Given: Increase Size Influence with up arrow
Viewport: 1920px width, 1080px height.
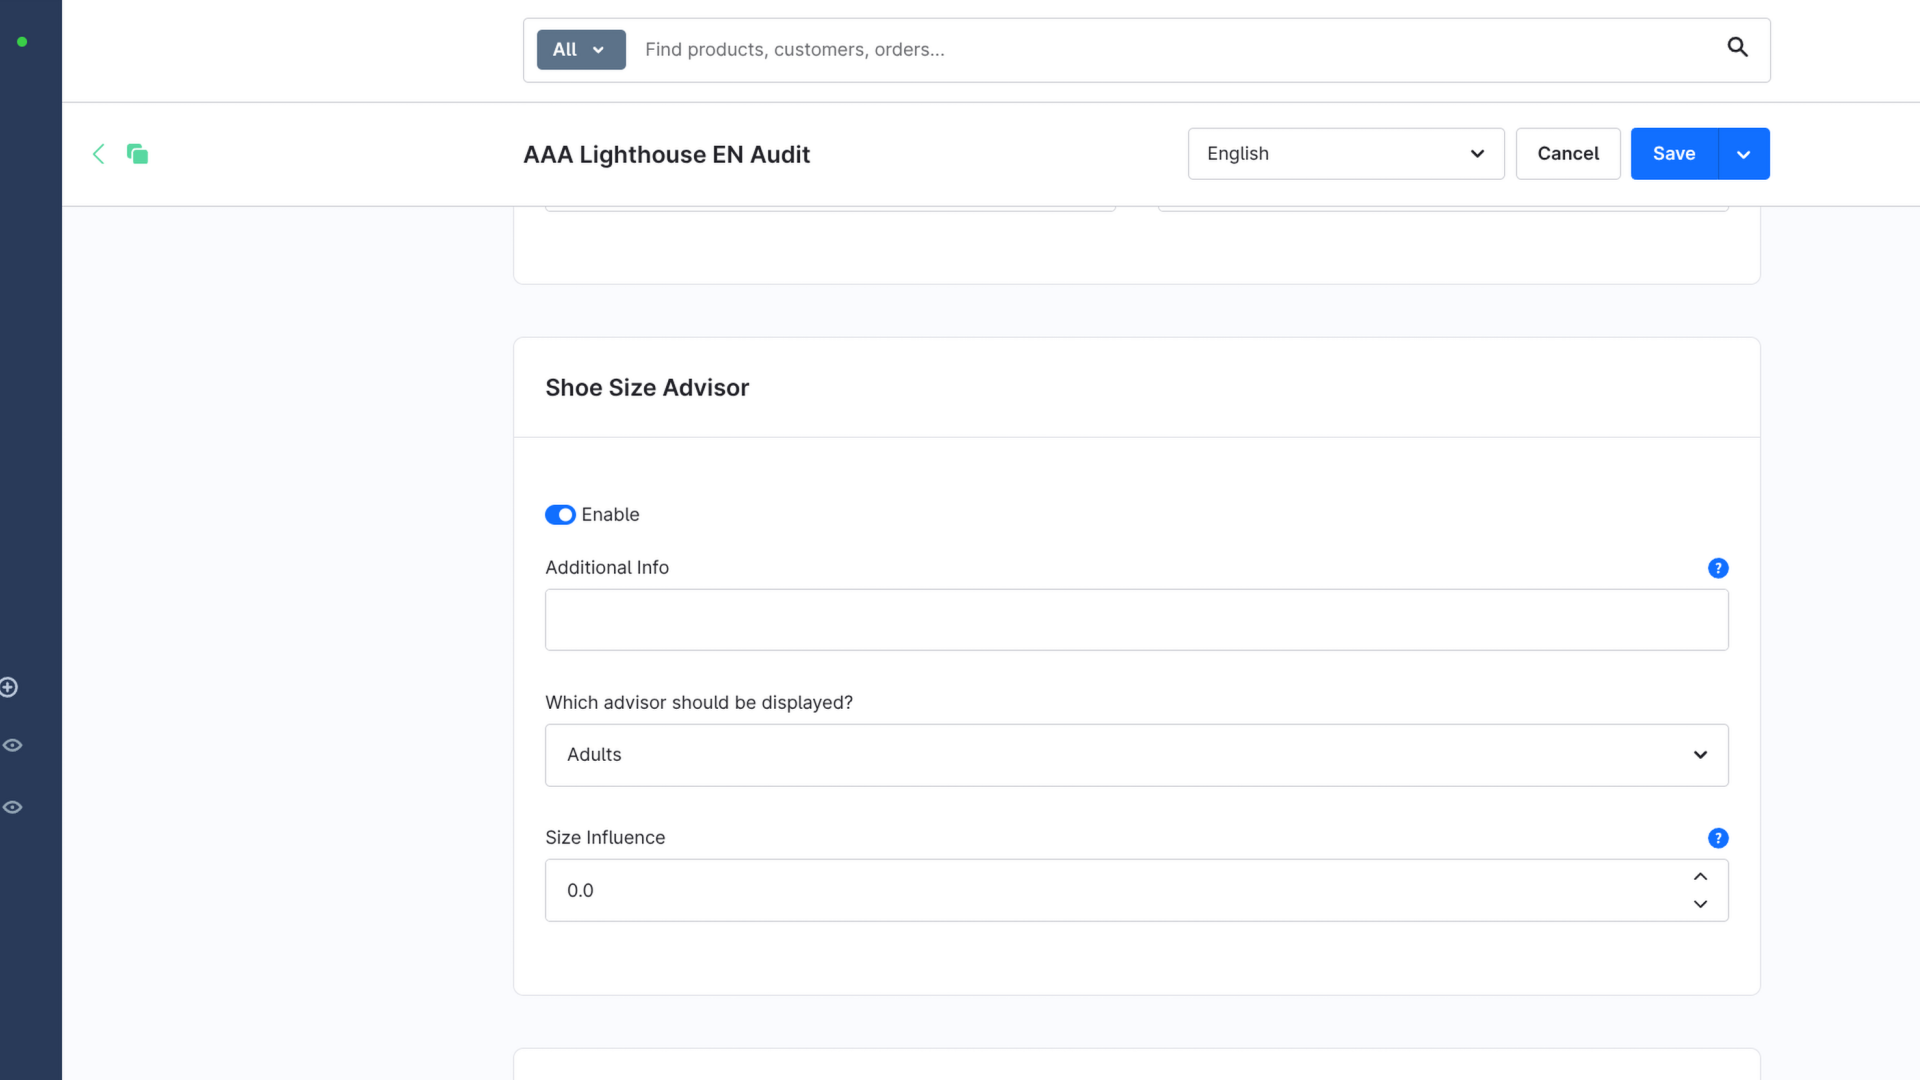Looking at the screenshot, I should coord(1700,876).
